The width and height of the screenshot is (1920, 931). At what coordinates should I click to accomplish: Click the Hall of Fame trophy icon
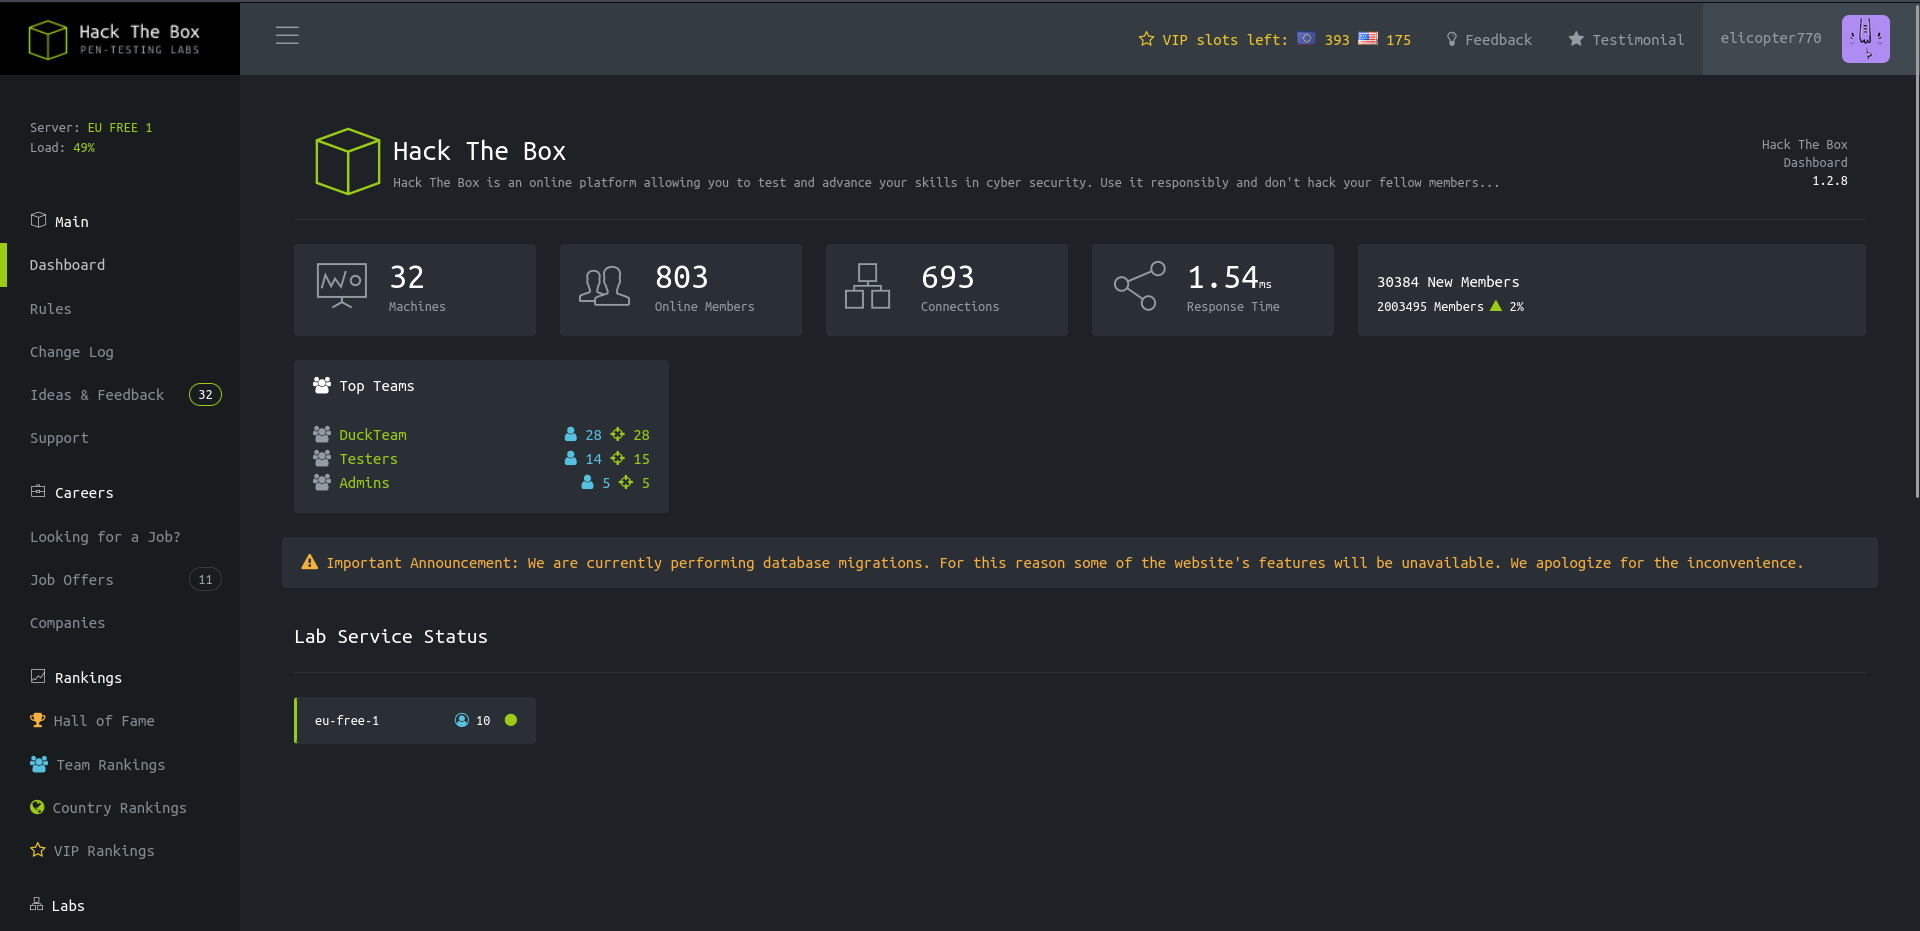38,720
